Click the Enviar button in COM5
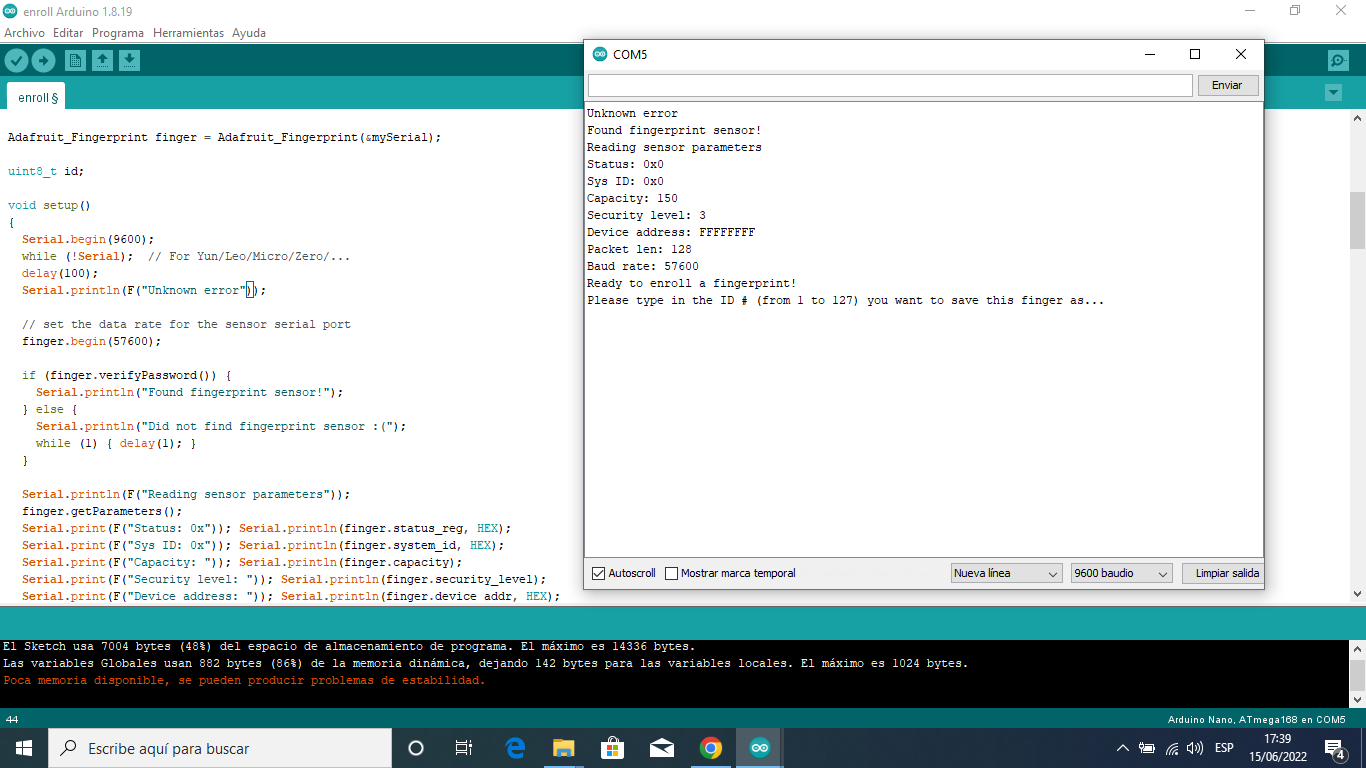This screenshot has width=1366, height=768. pyautogui.click(x=1227, y=85)
